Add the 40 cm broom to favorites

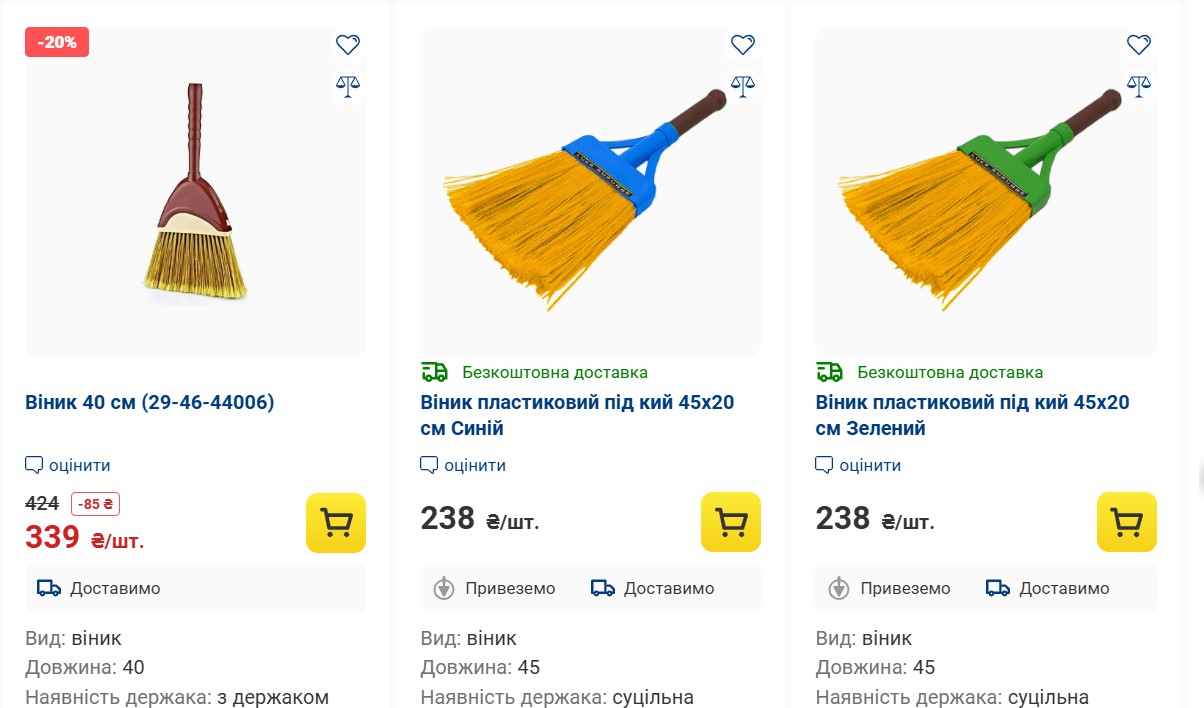pyautogui.click(x=347, y=45)
